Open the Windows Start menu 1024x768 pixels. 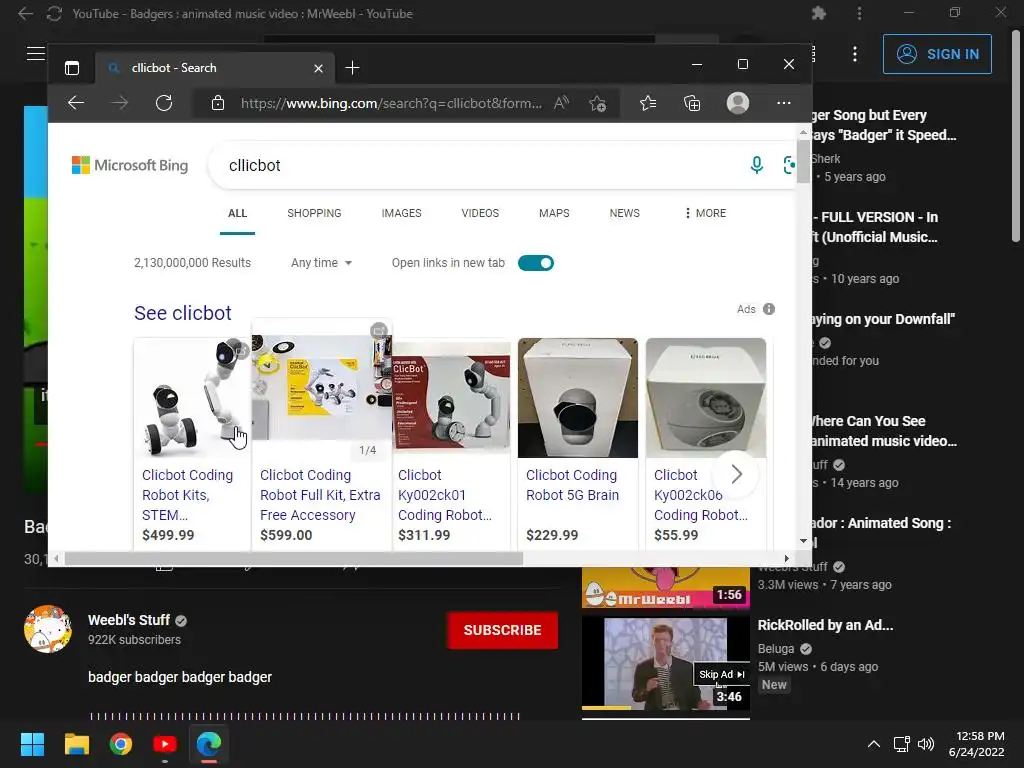coord(32,744)
